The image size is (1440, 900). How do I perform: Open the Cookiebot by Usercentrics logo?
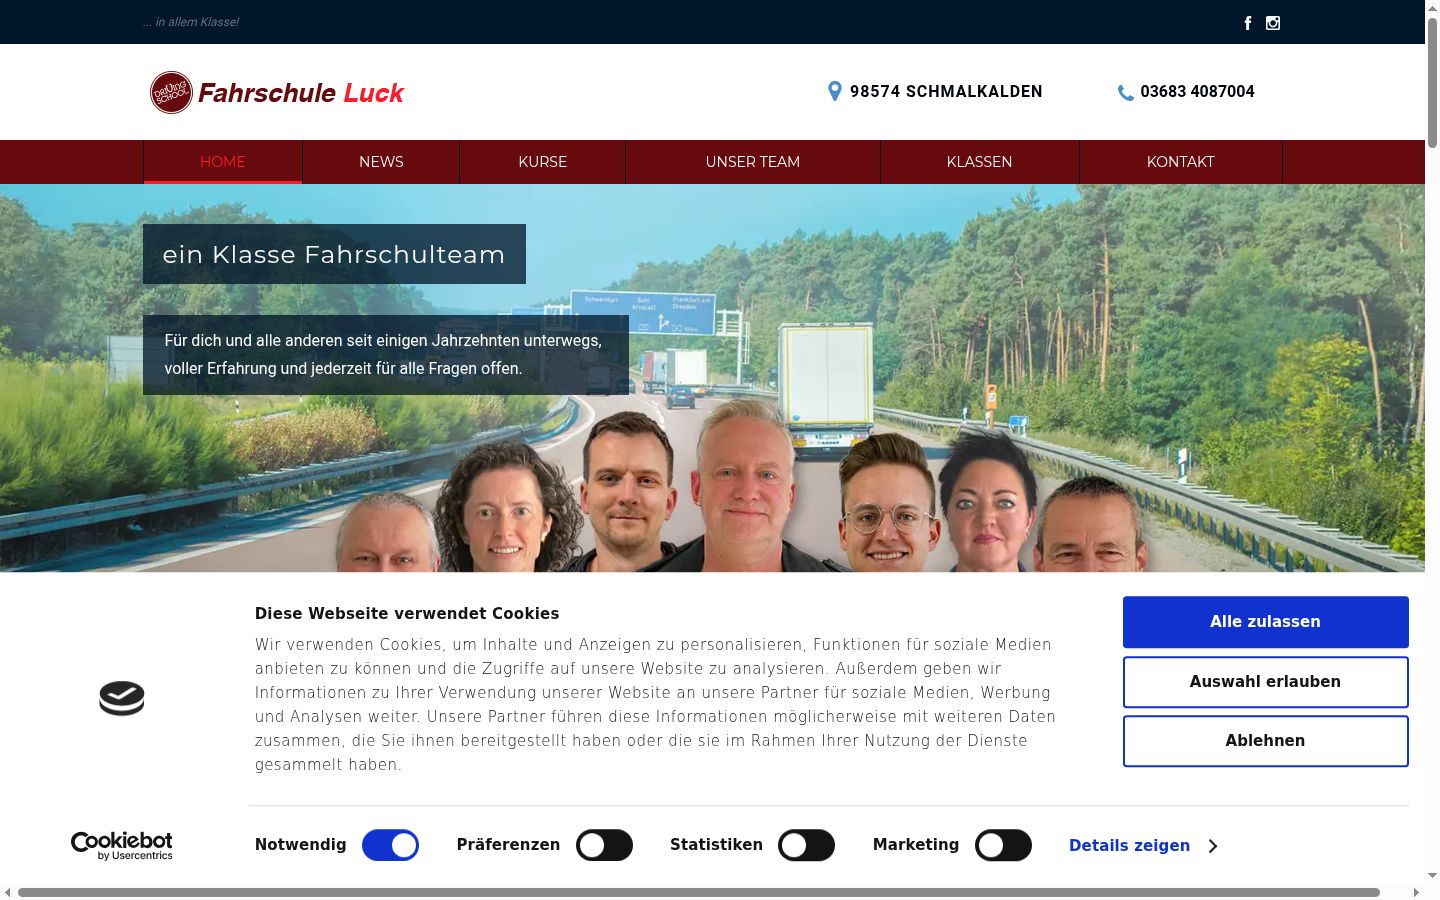pos(122,846)
